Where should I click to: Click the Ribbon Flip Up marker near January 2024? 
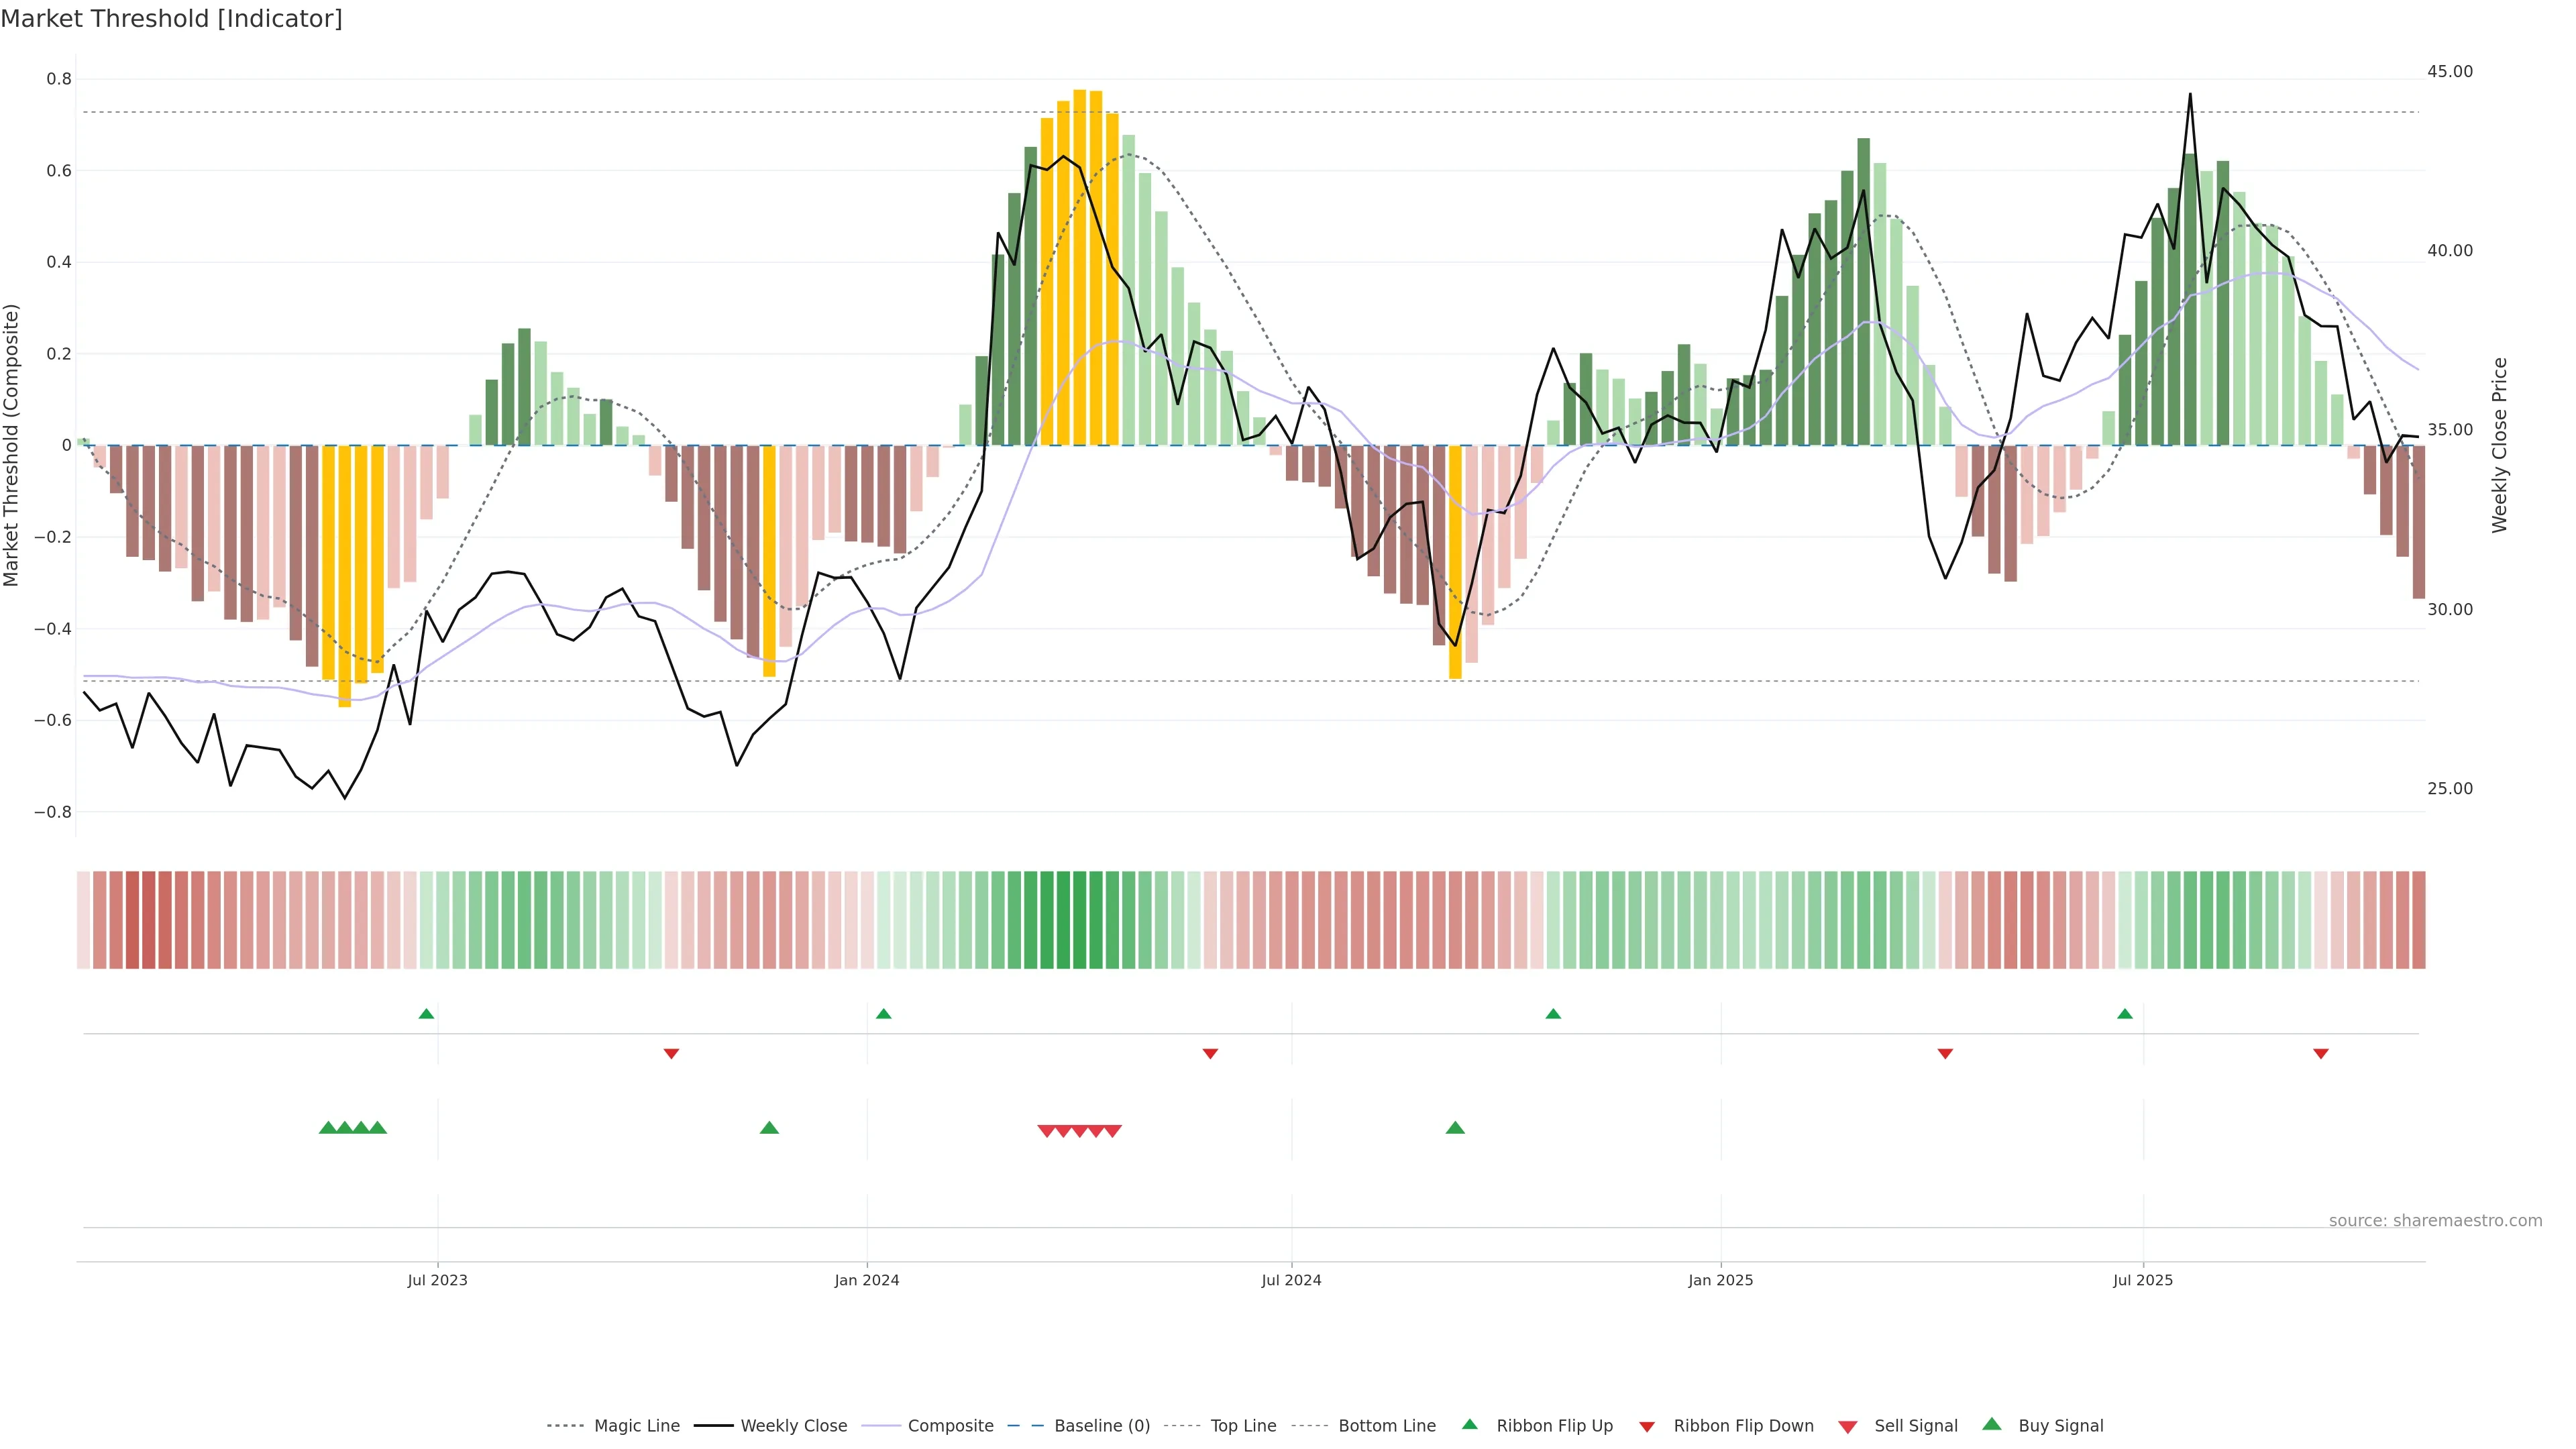[x=883, y=1014]
